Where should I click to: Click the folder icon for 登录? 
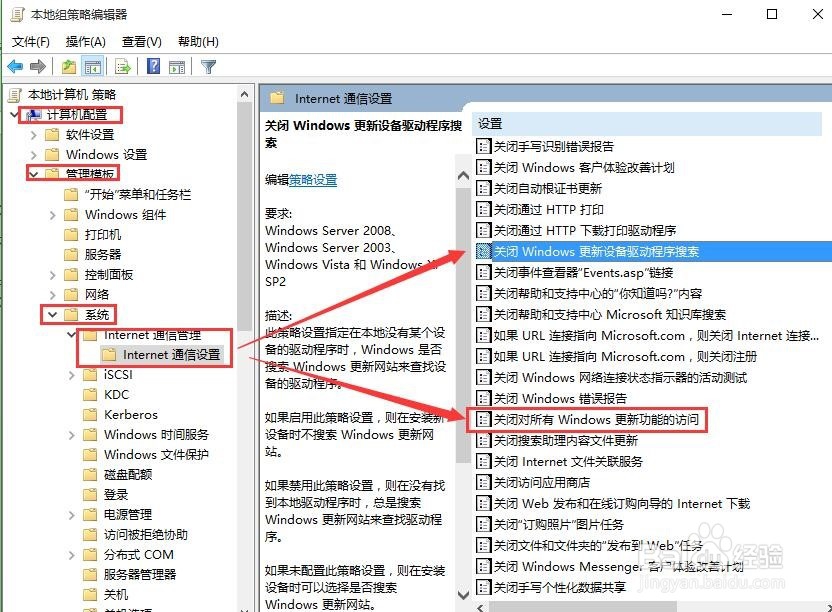pyautogui.click(x=90, y=495)
